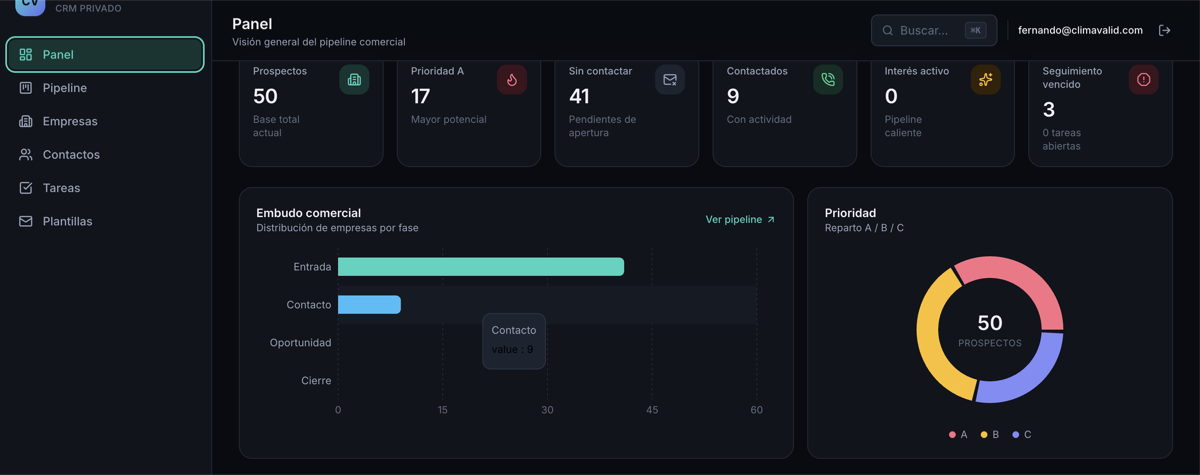
Task: Open the Panel sidebar item
Action: 105,55
